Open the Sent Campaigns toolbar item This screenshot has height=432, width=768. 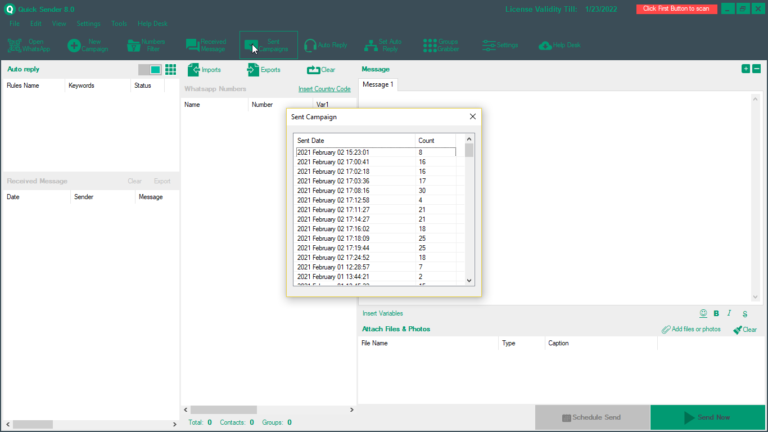tap(268, 45)
